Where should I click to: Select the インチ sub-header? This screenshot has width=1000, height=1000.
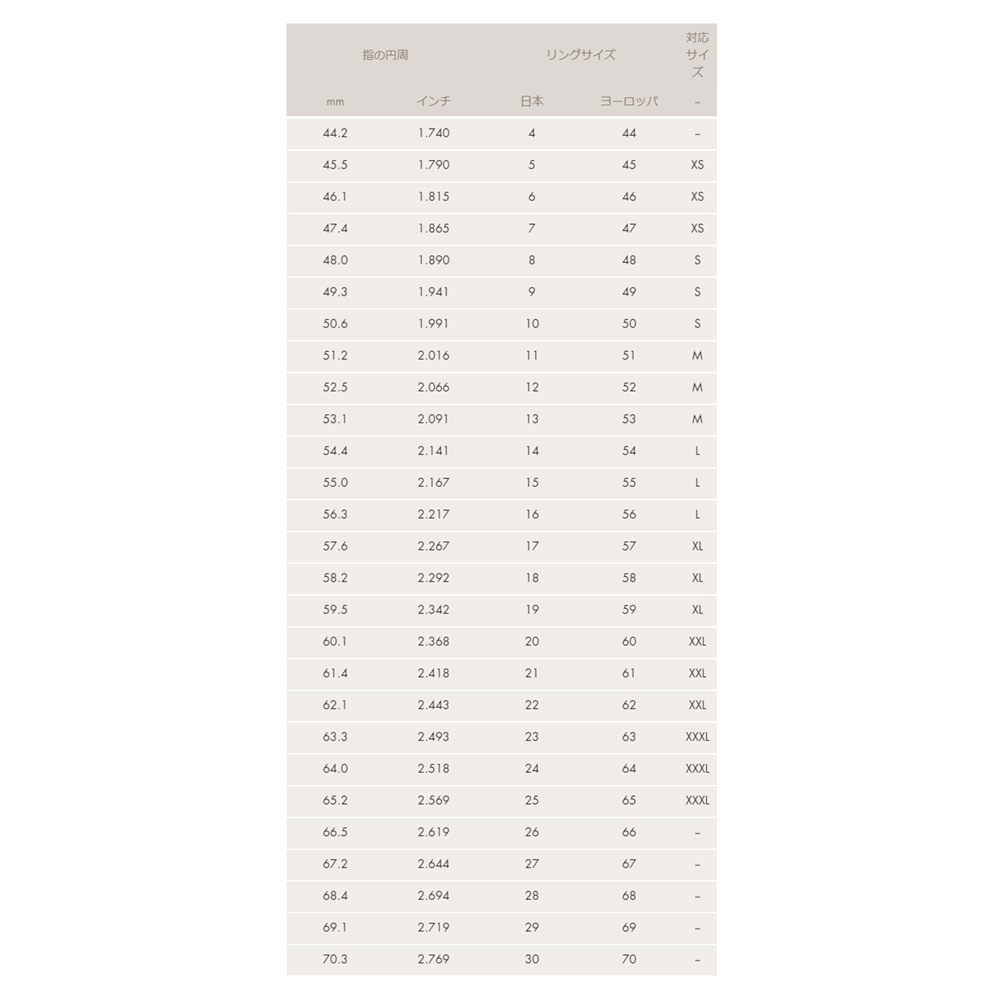[x=434, y=101]
